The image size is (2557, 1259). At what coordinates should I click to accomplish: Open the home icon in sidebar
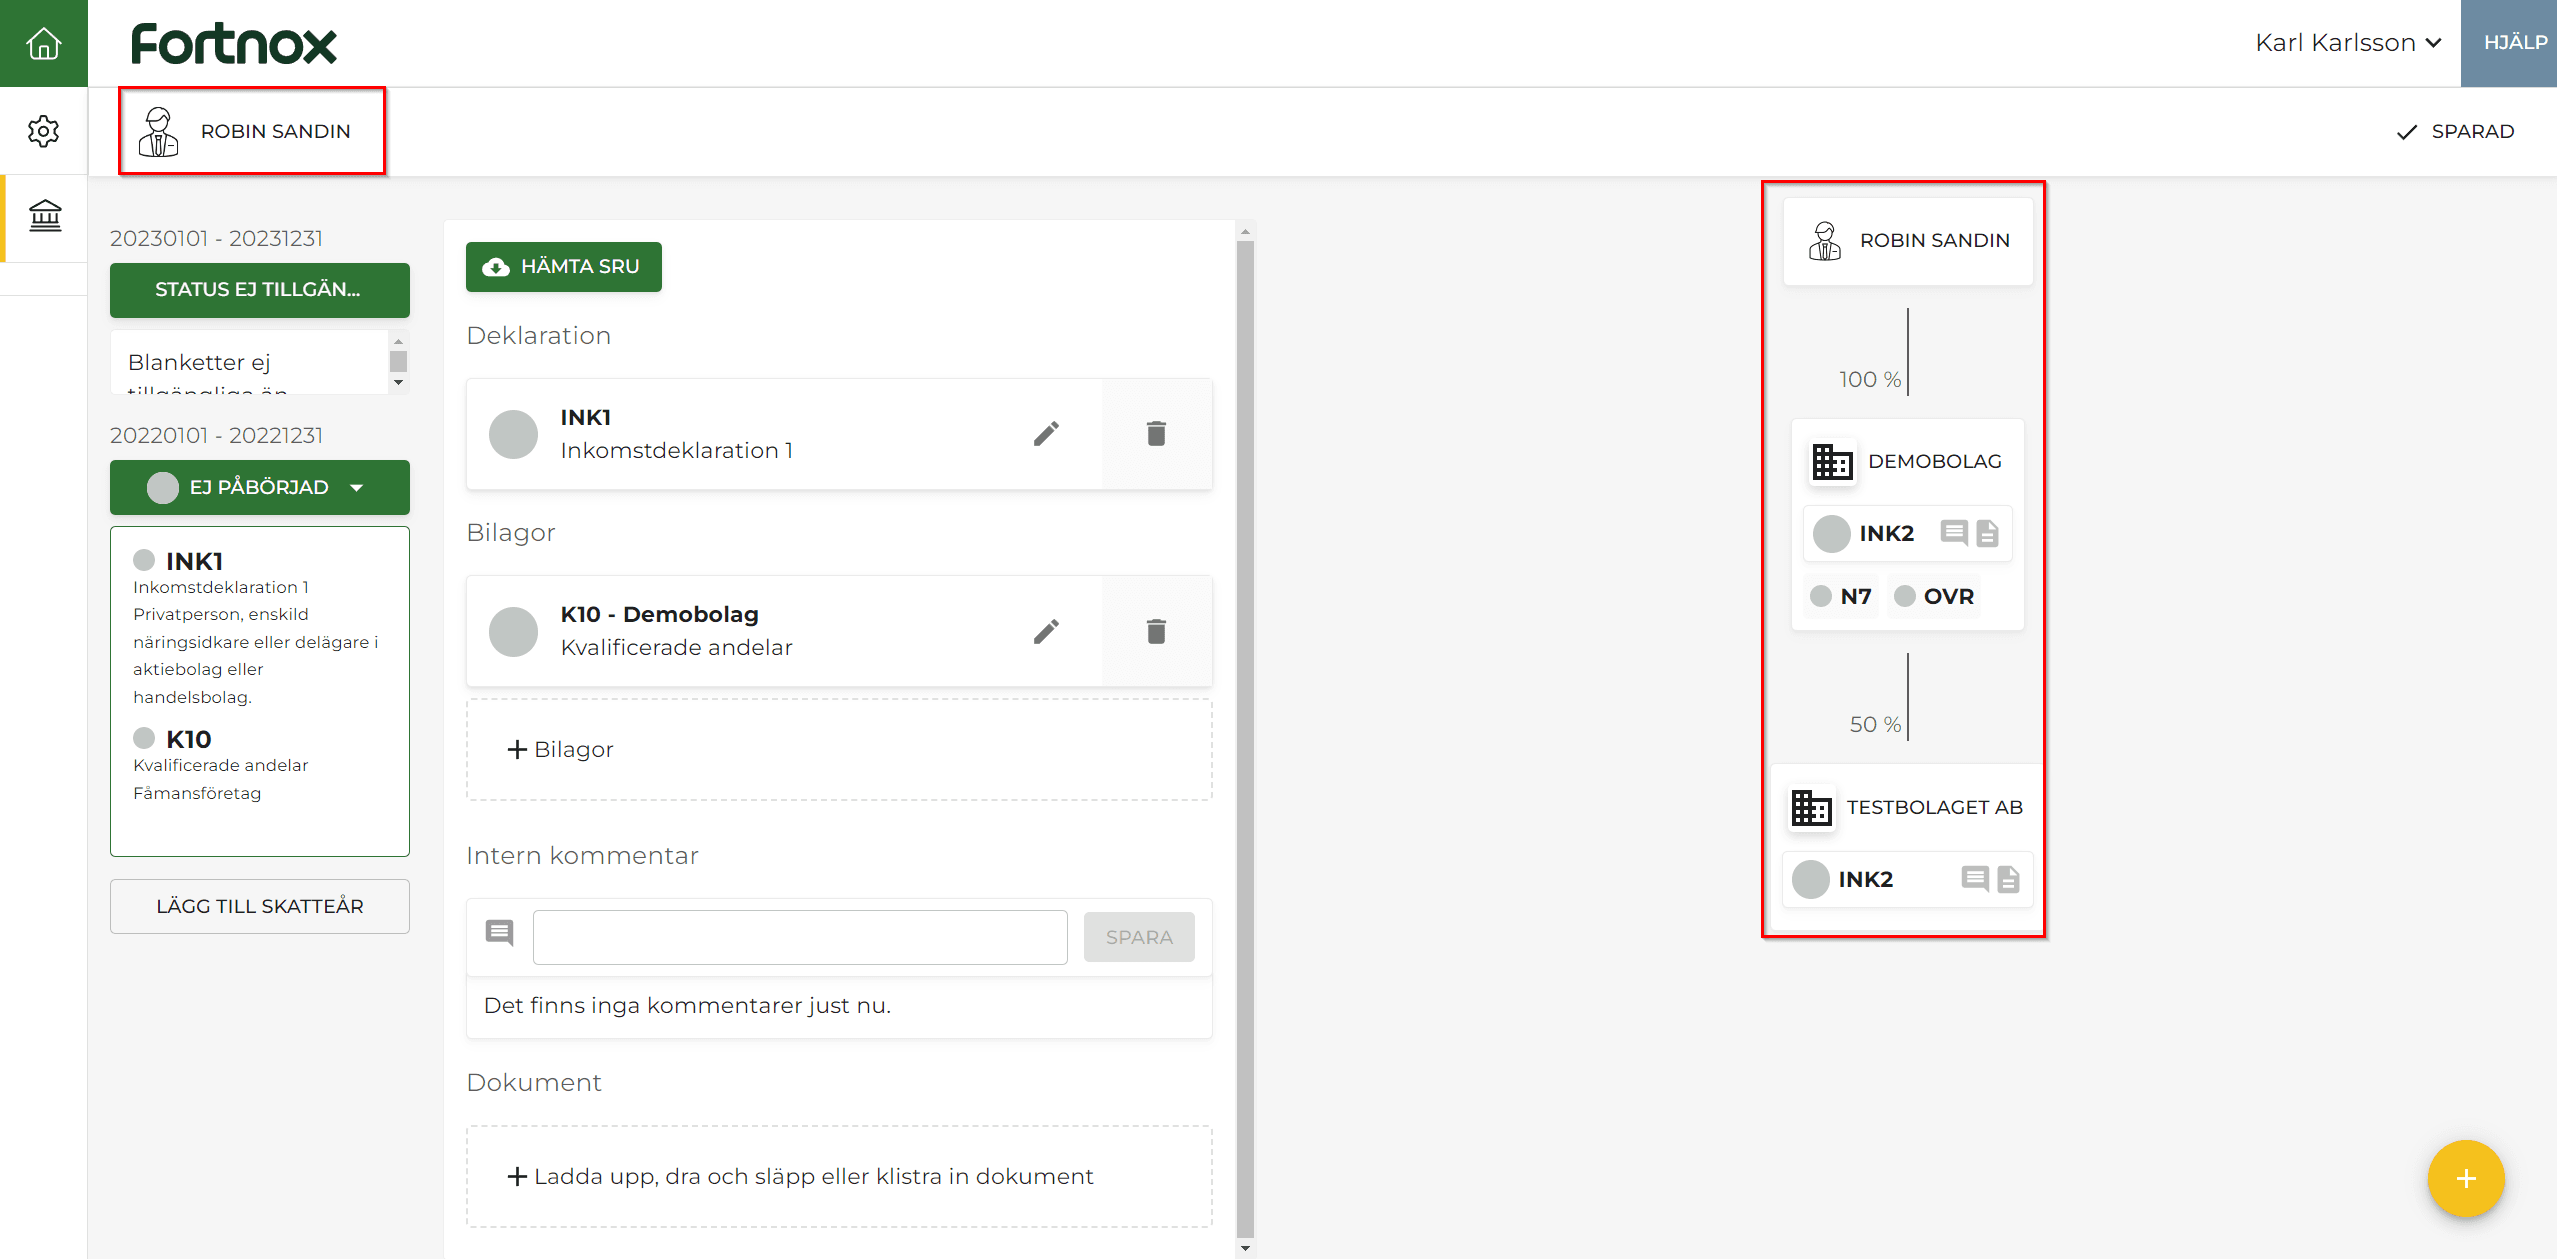click(43, 43)
